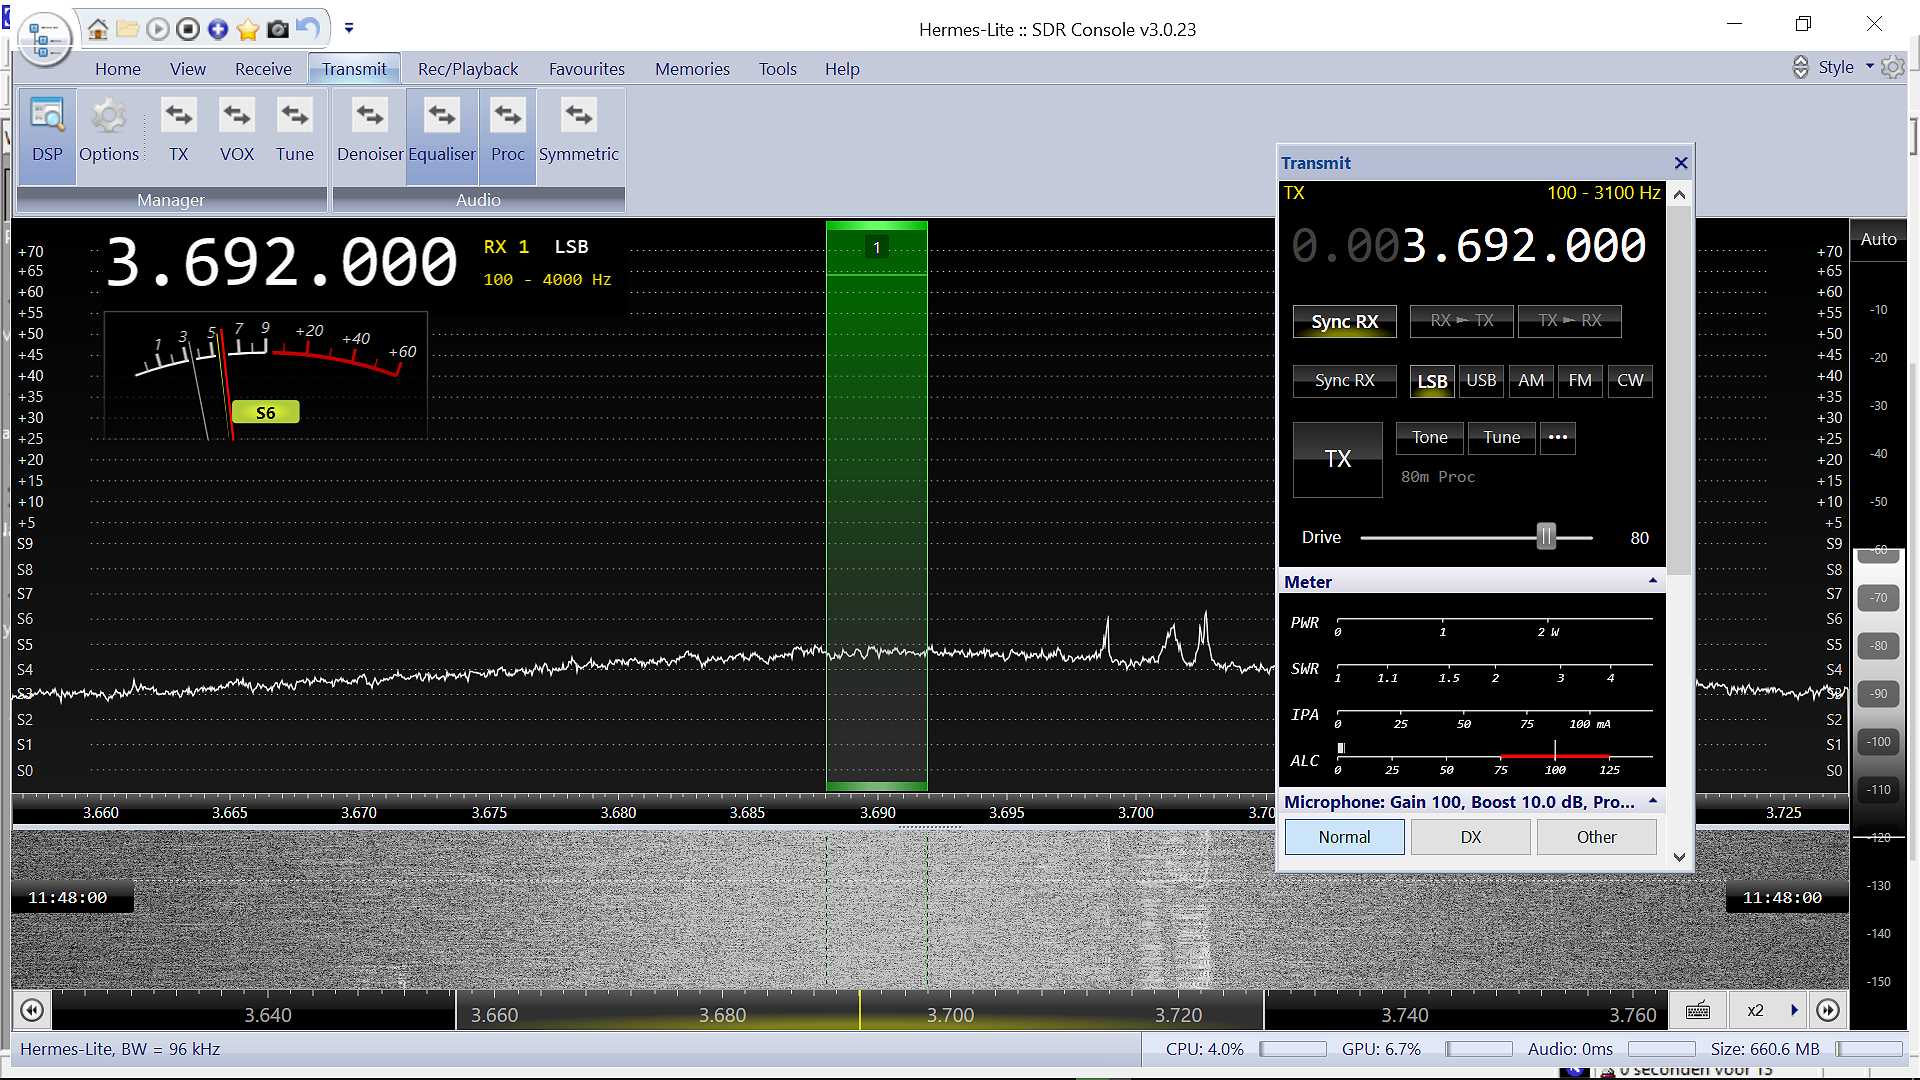Click the RX to TX copy button
Viewport: 1920px width, 1080px height.
1461,321
